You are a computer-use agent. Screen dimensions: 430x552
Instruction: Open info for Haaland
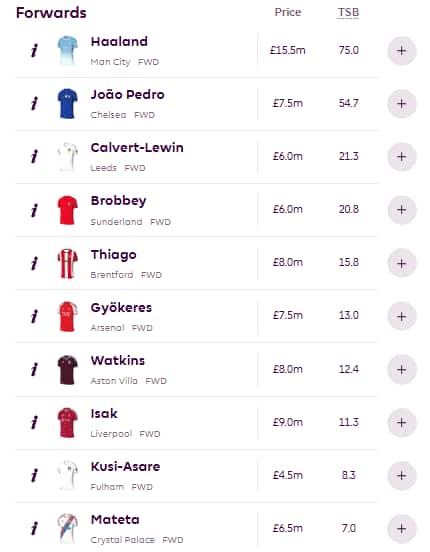tap(34, 51)
